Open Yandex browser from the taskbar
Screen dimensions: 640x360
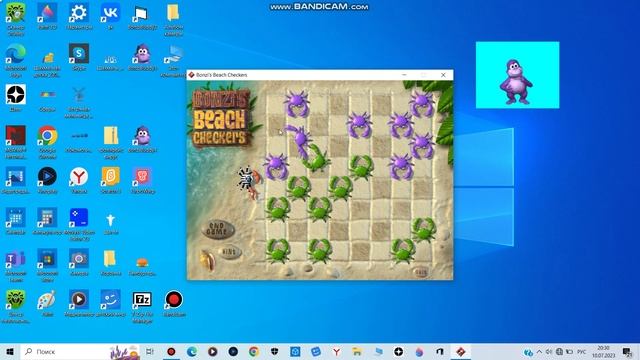(x=336, y=351)
